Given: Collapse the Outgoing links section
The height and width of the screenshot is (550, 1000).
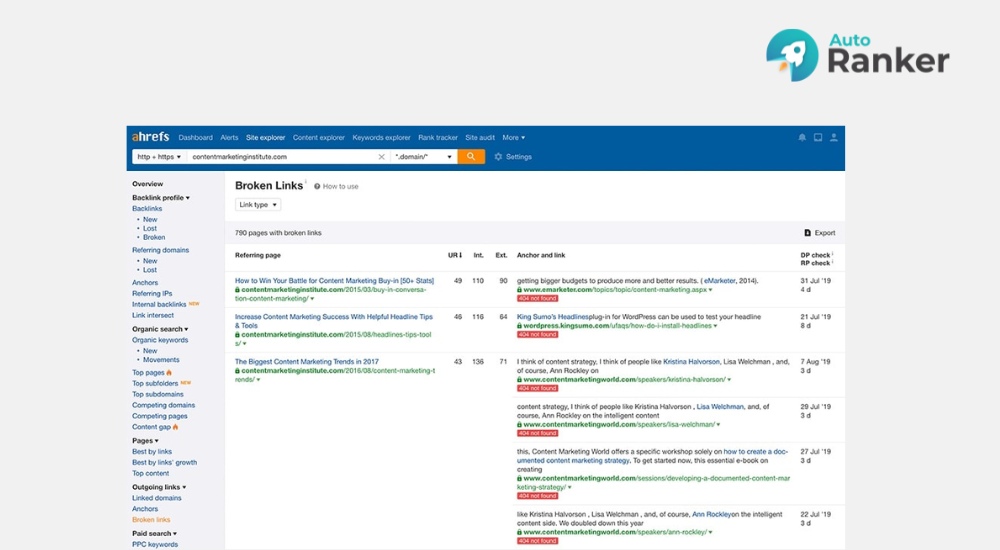Looking at the screenshot, I should pos(159,487).
